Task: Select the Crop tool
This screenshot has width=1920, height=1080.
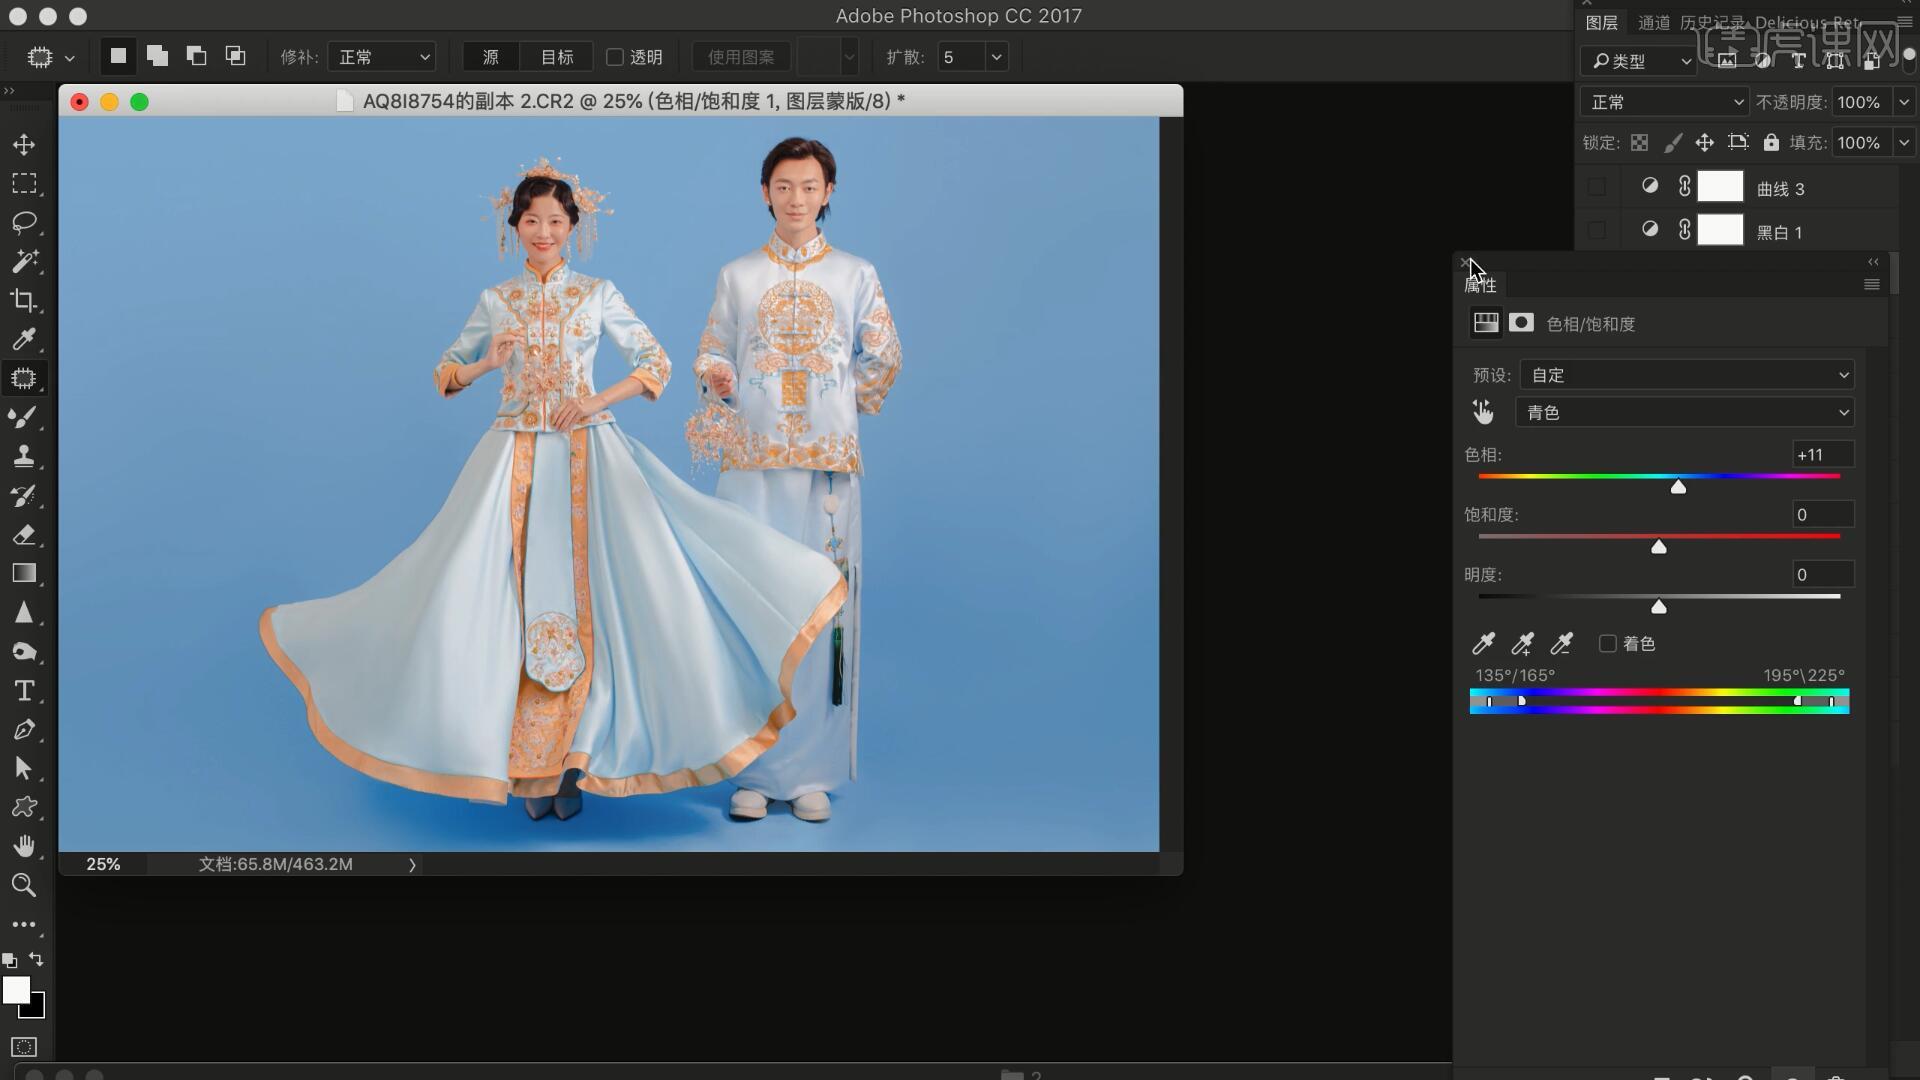Action: point(24,300)
